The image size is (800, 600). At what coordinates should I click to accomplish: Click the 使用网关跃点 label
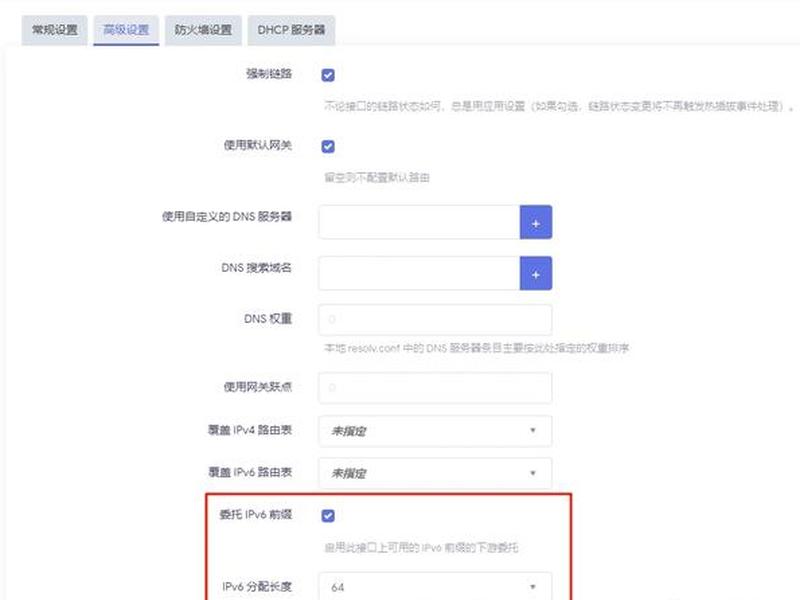pyautogui.click(x=258, y=387)
